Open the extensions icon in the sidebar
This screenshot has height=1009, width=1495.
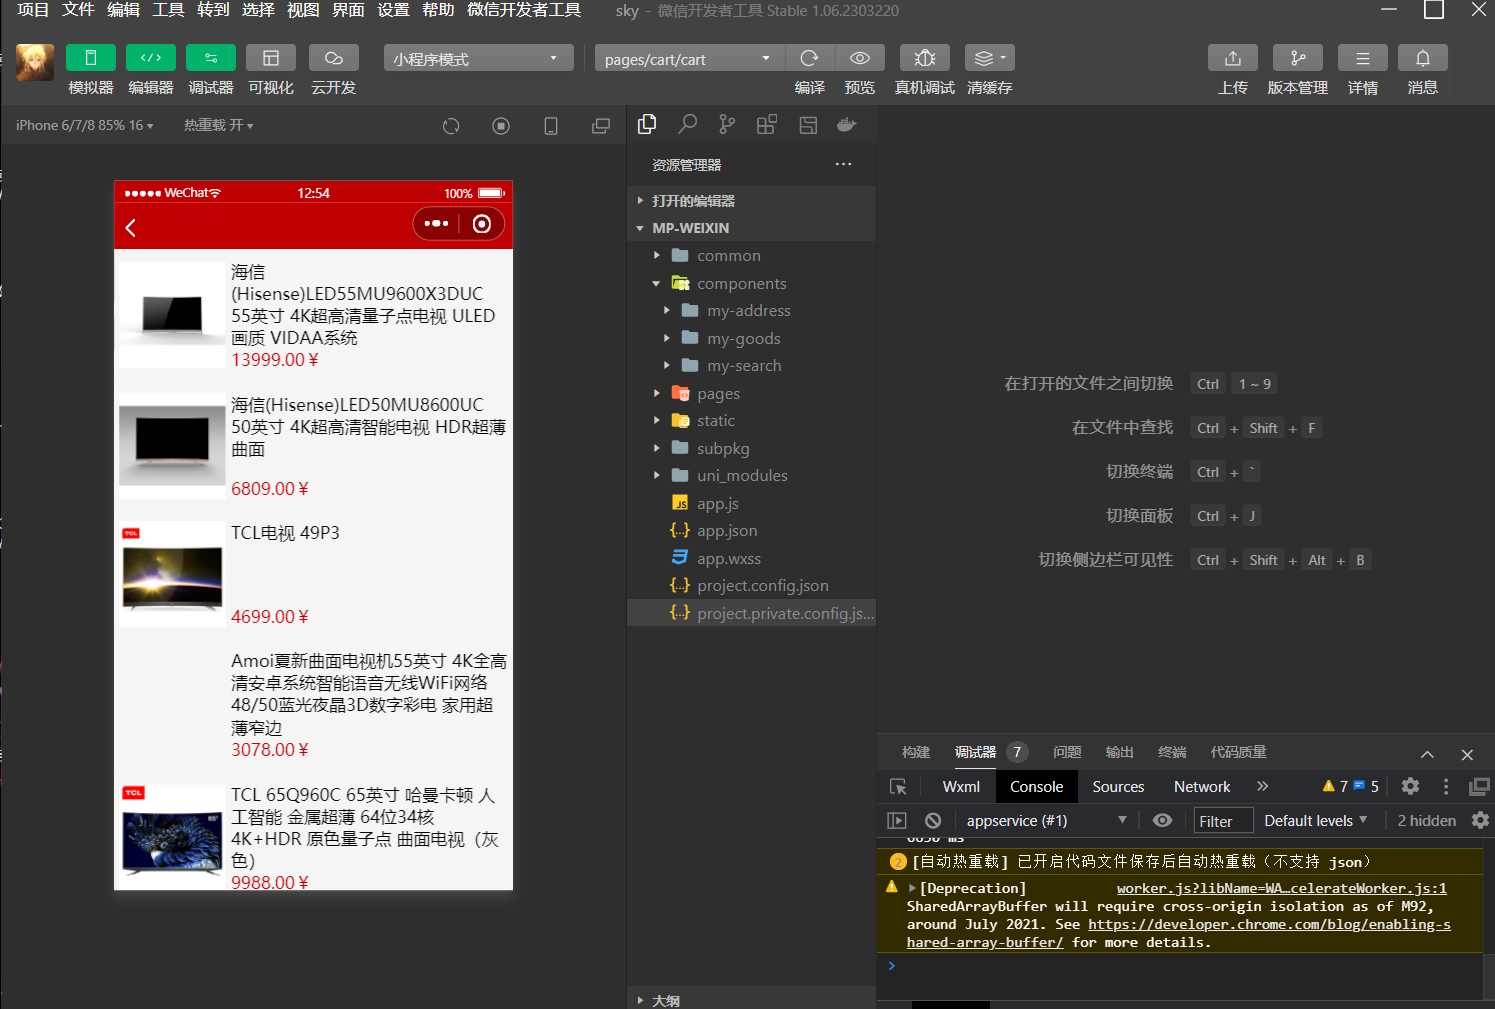point(767,124)
